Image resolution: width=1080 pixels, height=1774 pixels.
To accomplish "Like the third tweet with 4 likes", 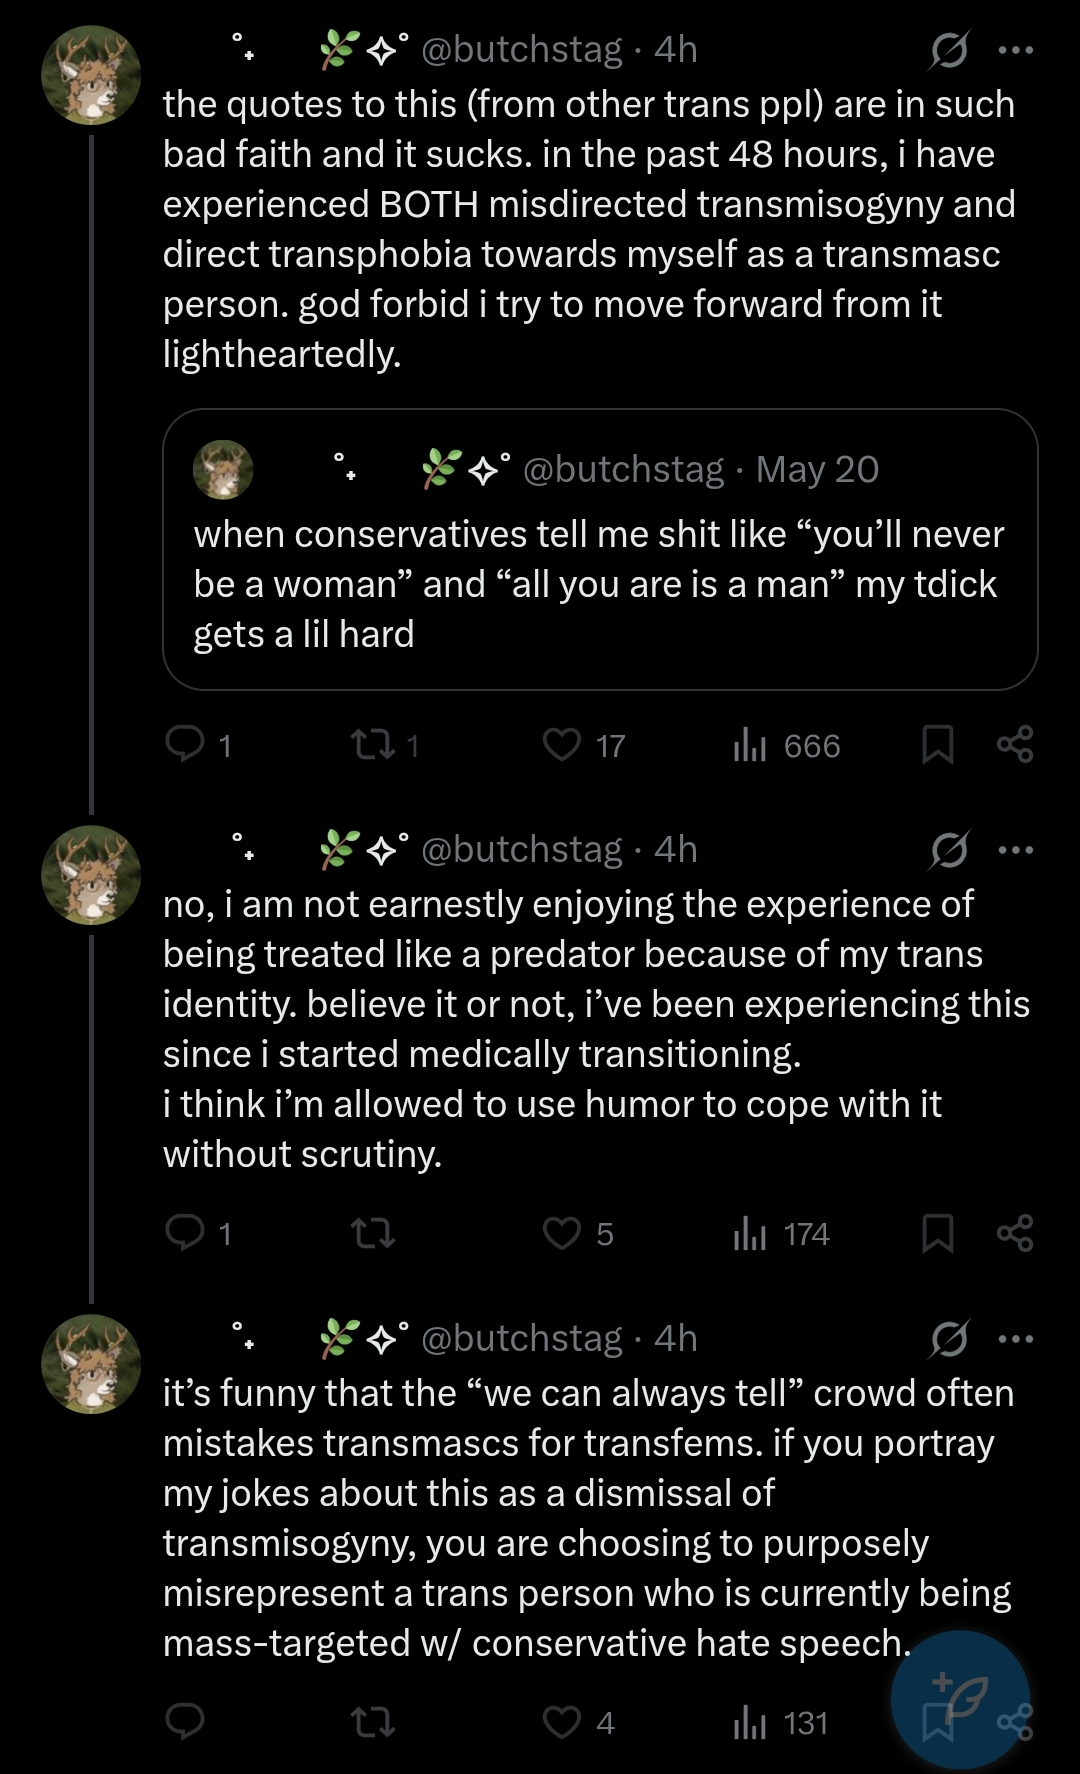I will (x=562, y=1722).
